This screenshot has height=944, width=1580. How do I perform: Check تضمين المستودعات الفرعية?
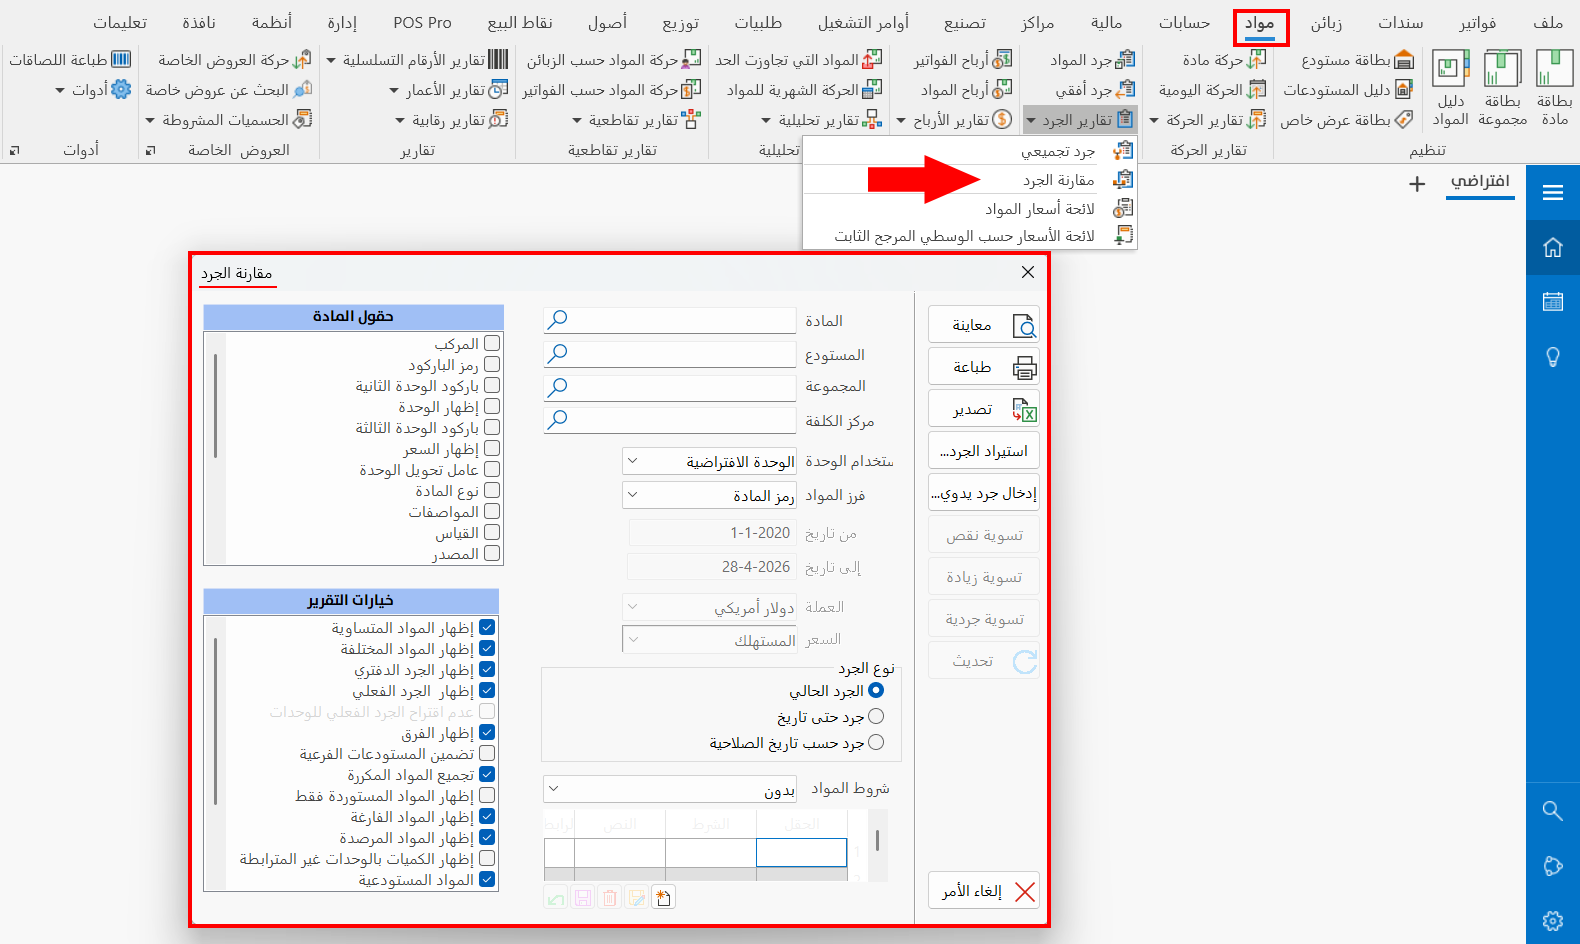tap(487, 753)
